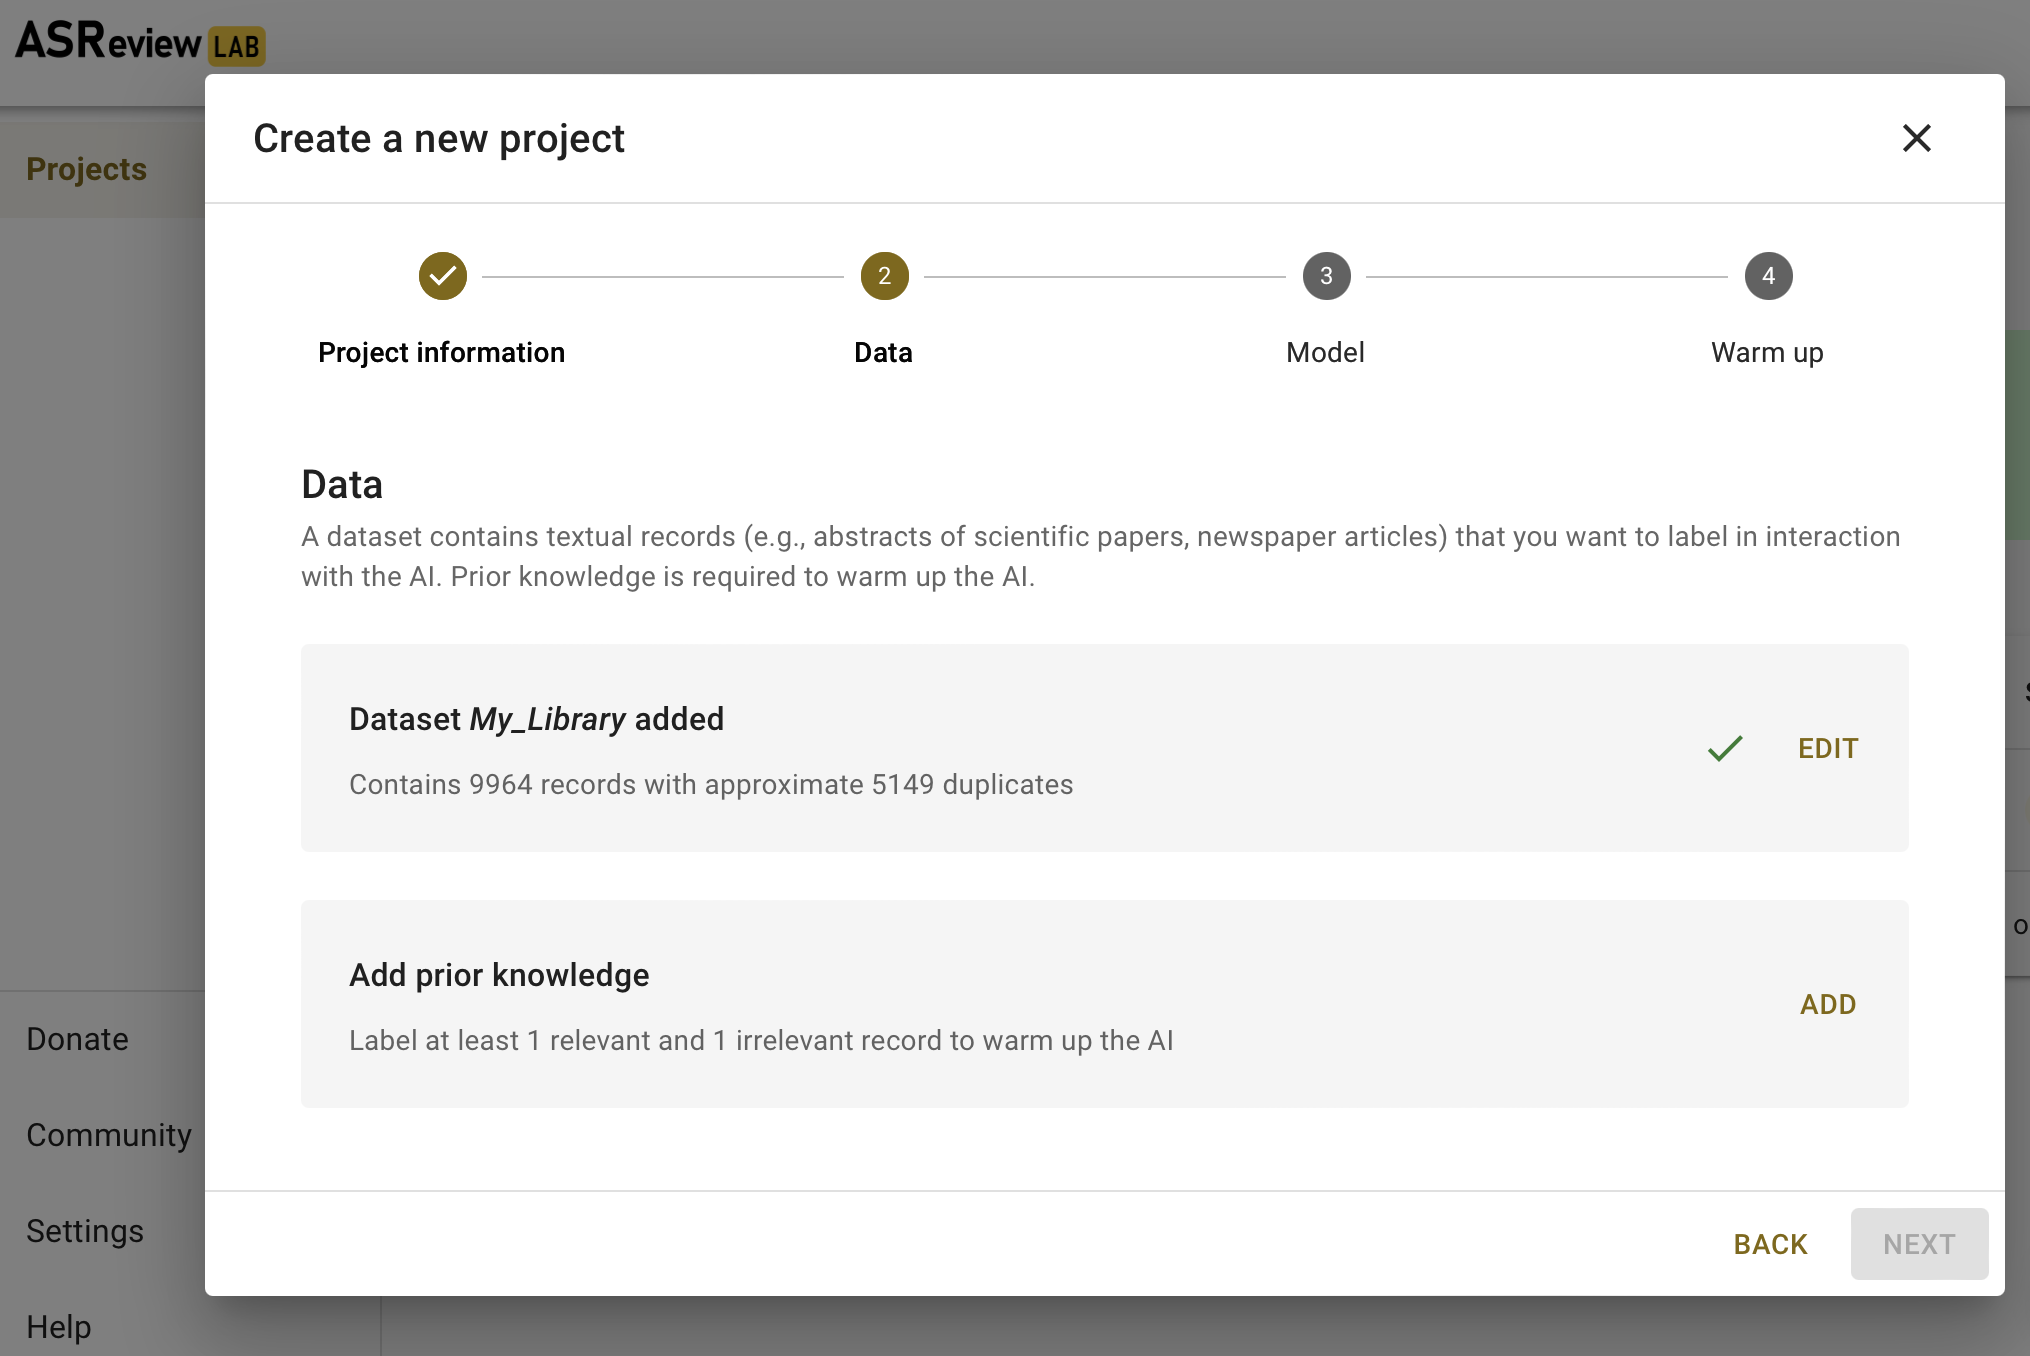Viewport: 2030px width, 1356px height.
Task: Select the Warm up step label
Action: point(1767,352)
